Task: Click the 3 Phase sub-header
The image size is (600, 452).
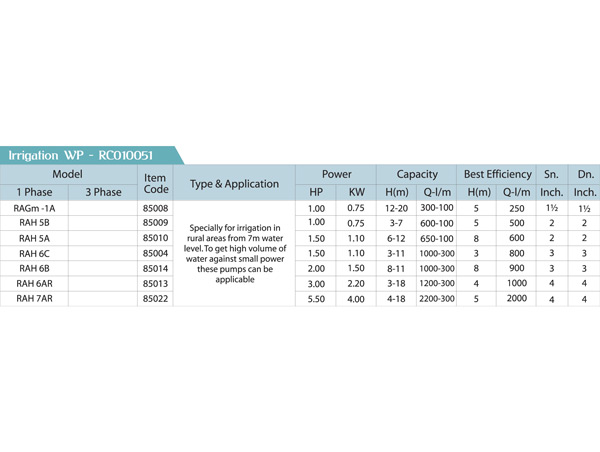Action: tap(102, 192)
